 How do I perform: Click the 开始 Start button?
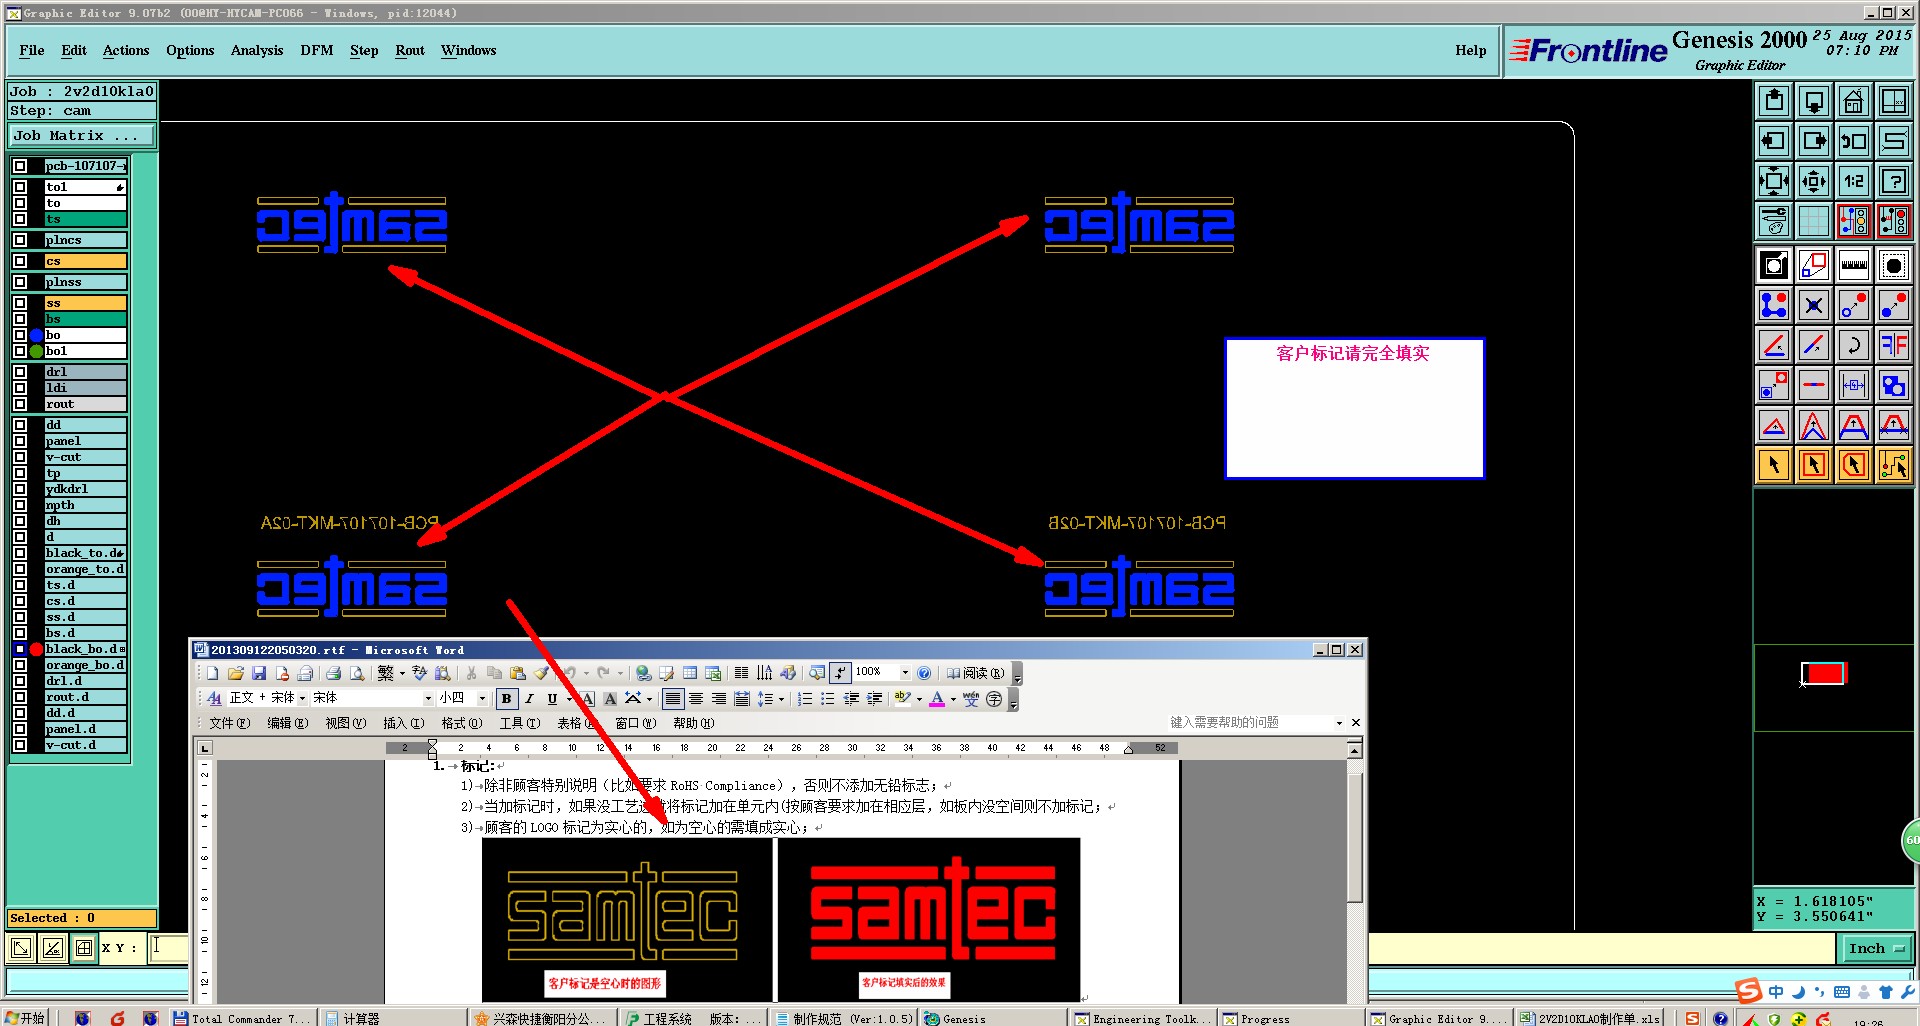click(x=26, y=1018)
